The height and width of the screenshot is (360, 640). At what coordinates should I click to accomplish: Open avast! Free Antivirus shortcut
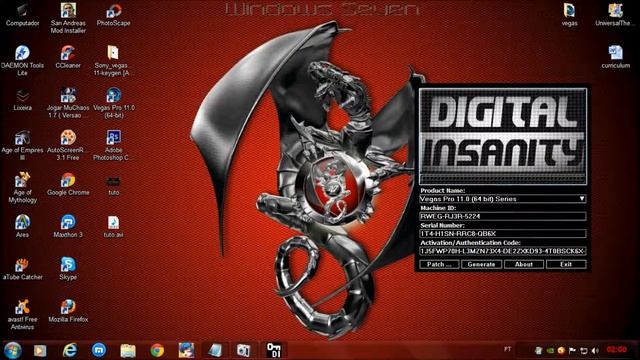[22, 315]
